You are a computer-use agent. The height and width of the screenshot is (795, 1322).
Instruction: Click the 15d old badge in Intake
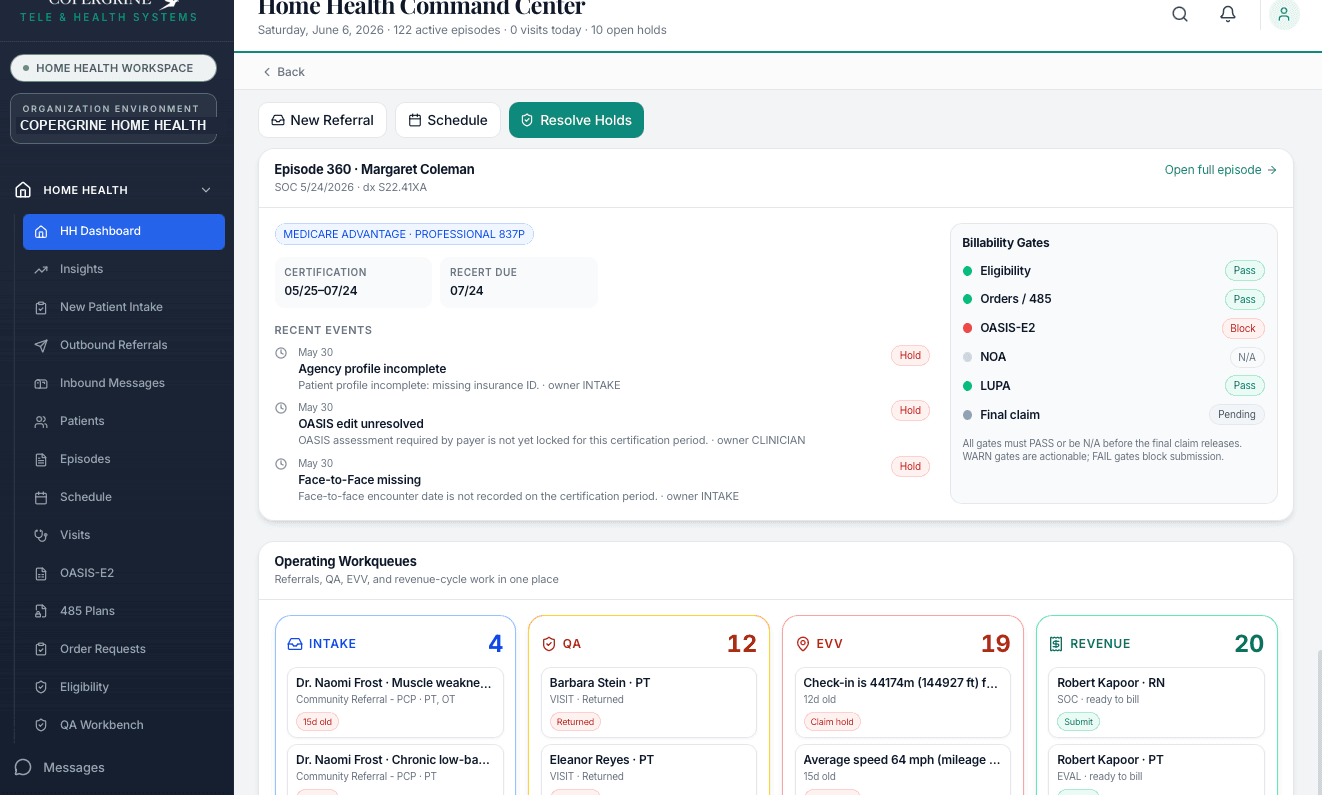[317, 721]
